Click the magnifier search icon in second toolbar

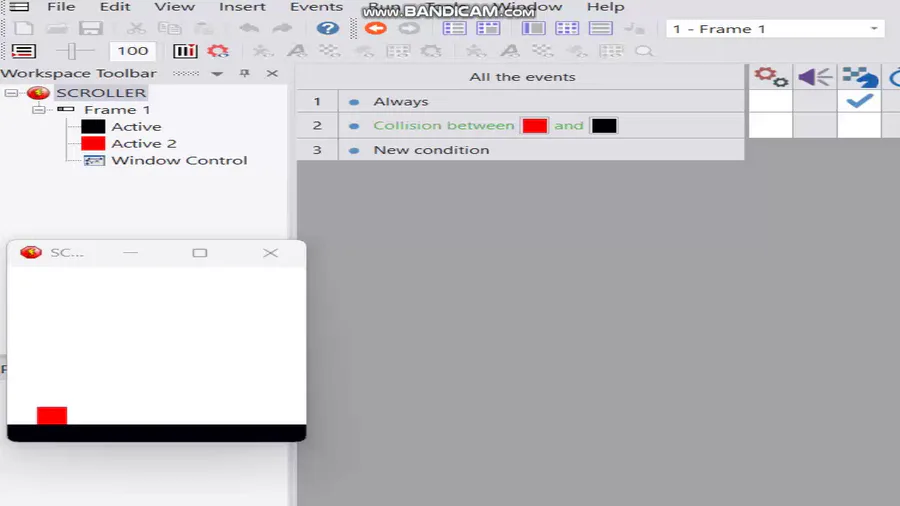[645, 51]
